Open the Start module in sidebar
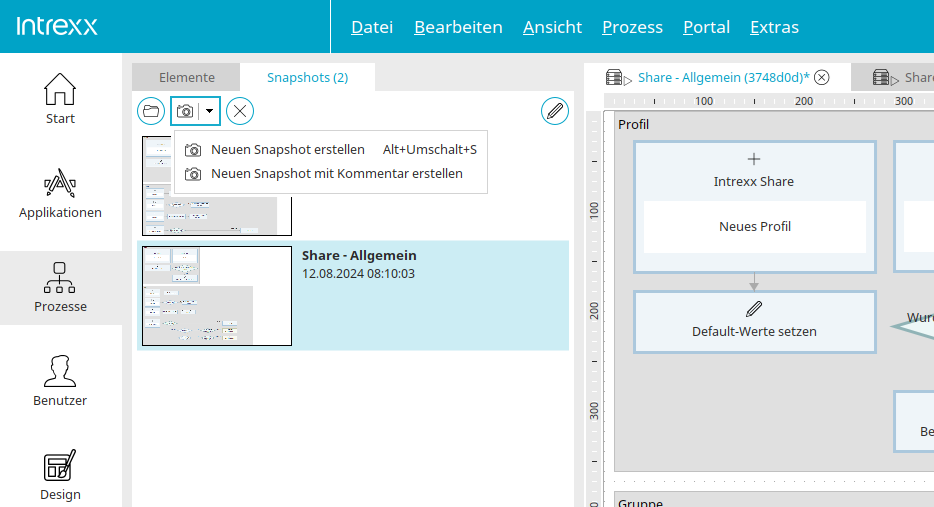 60,99
